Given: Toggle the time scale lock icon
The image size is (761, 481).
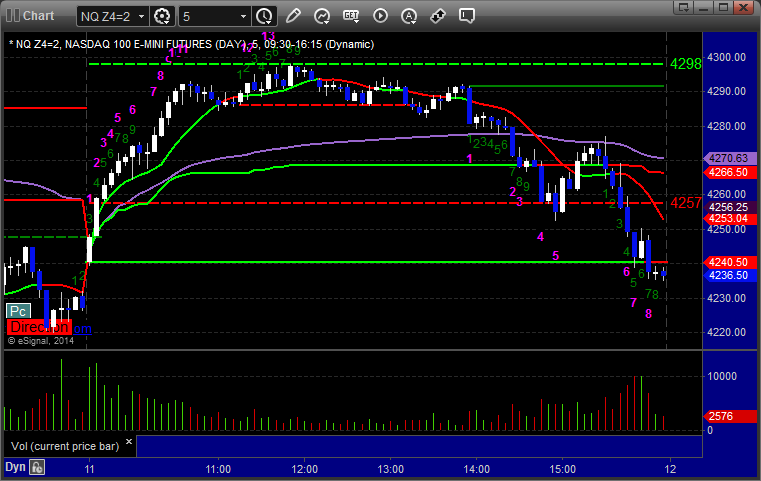Looking at the screenshot, I should (x=37, y=467).
